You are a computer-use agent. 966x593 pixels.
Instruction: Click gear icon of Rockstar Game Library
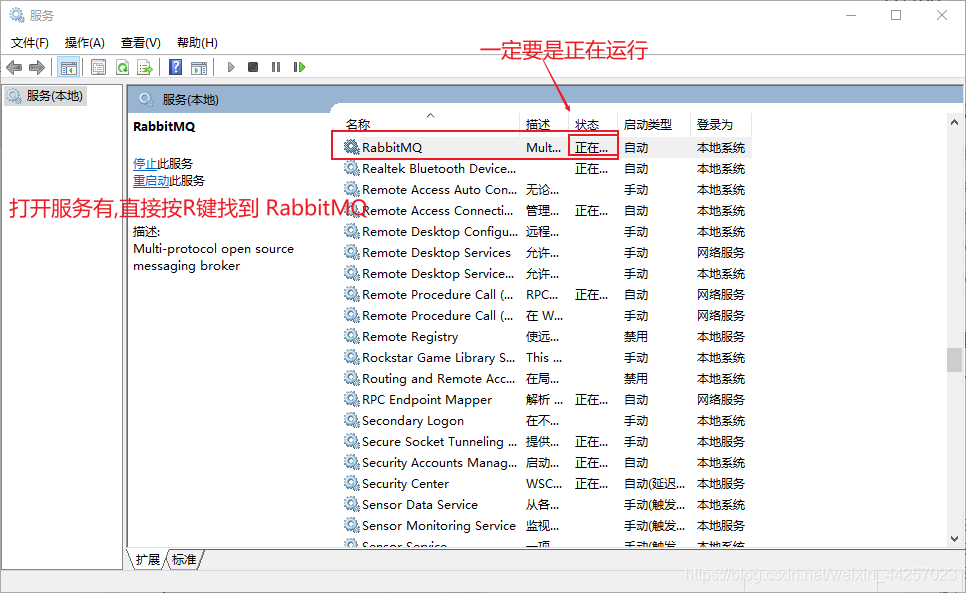tap(351, 357)
